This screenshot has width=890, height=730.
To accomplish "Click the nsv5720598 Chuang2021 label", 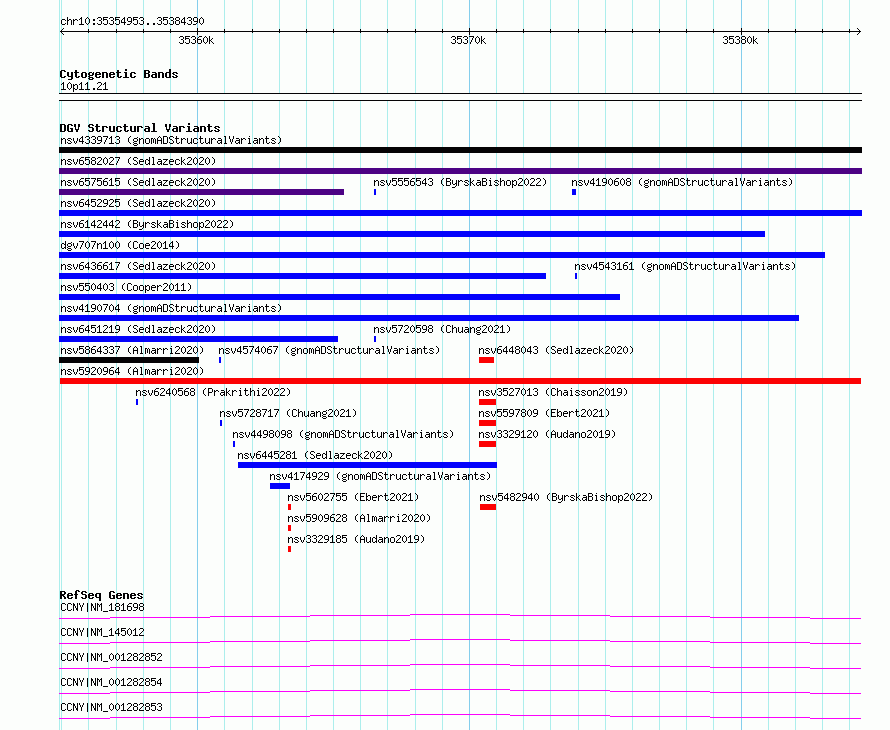I will (x=442, y=329).
